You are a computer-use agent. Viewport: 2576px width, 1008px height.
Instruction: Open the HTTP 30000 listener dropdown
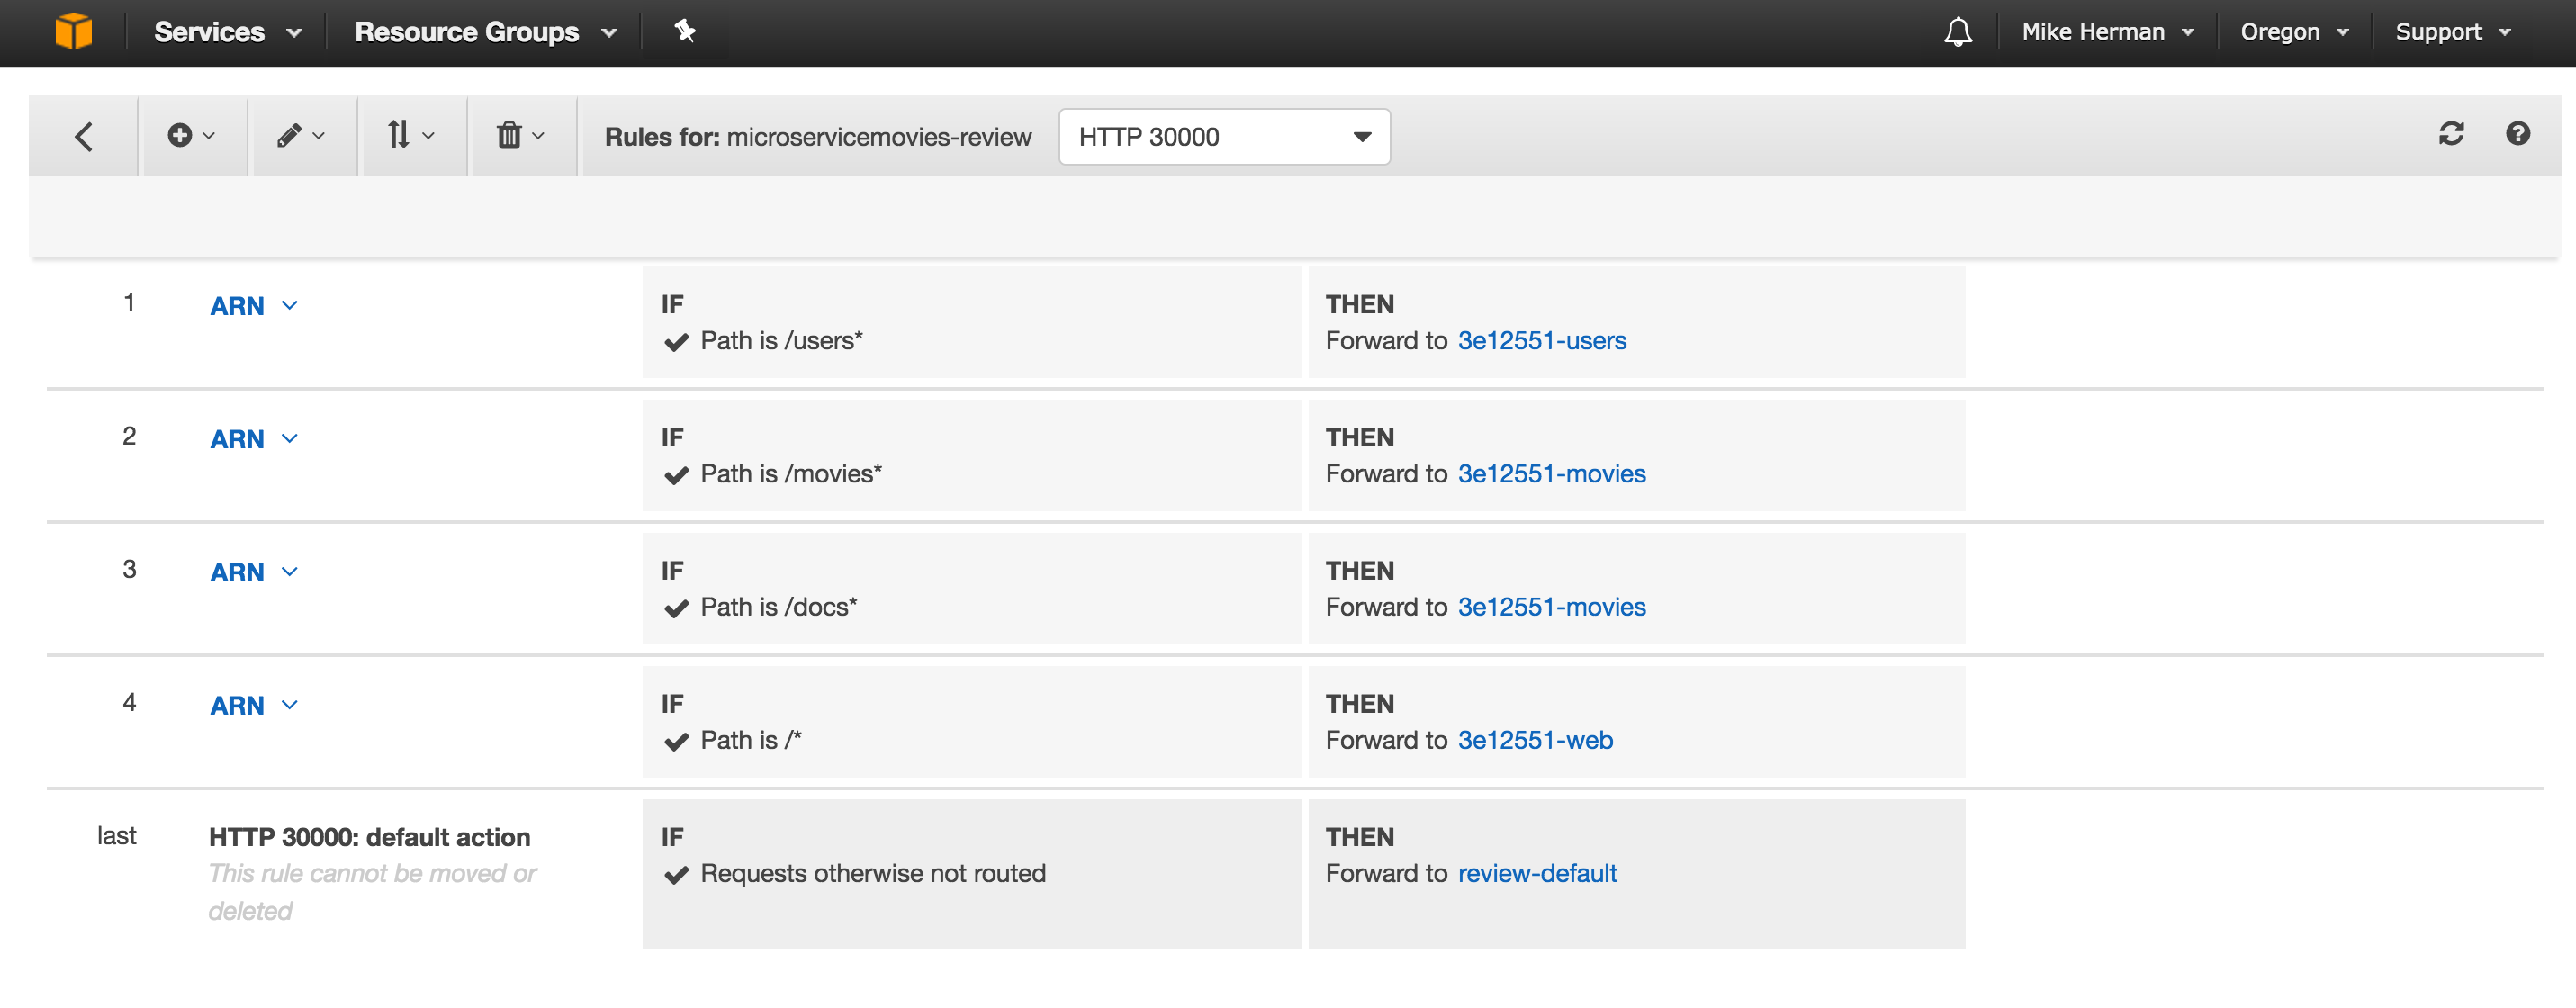coord(1223,136)
